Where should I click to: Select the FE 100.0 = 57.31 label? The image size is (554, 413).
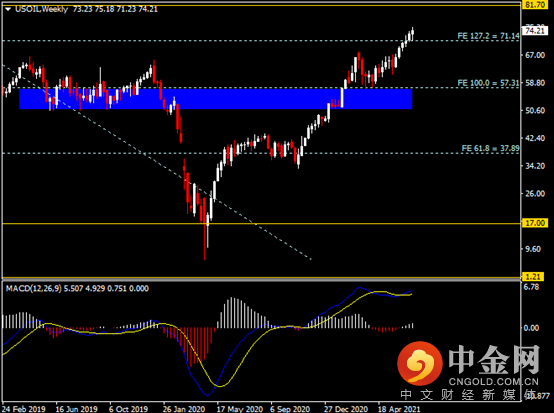[x=488, y=83]
